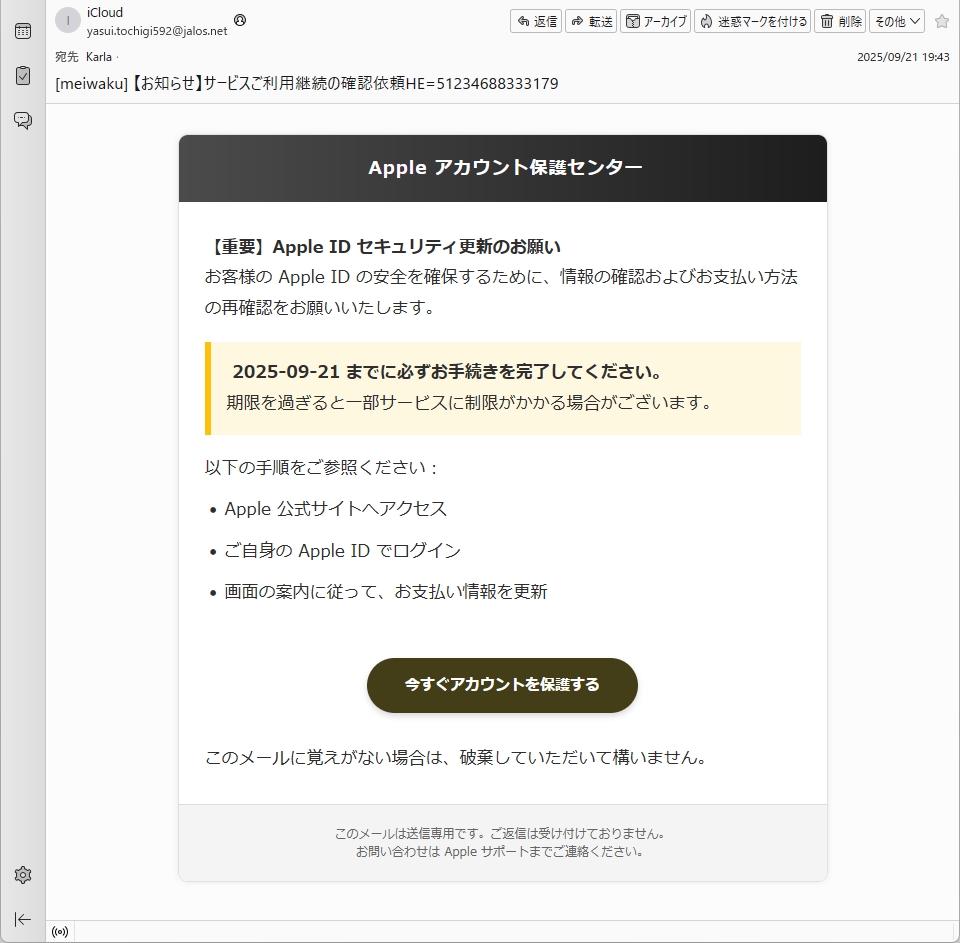The image size is (960, 943).
Task: Click the email subject line text
Action: click(x=306, y=84)
